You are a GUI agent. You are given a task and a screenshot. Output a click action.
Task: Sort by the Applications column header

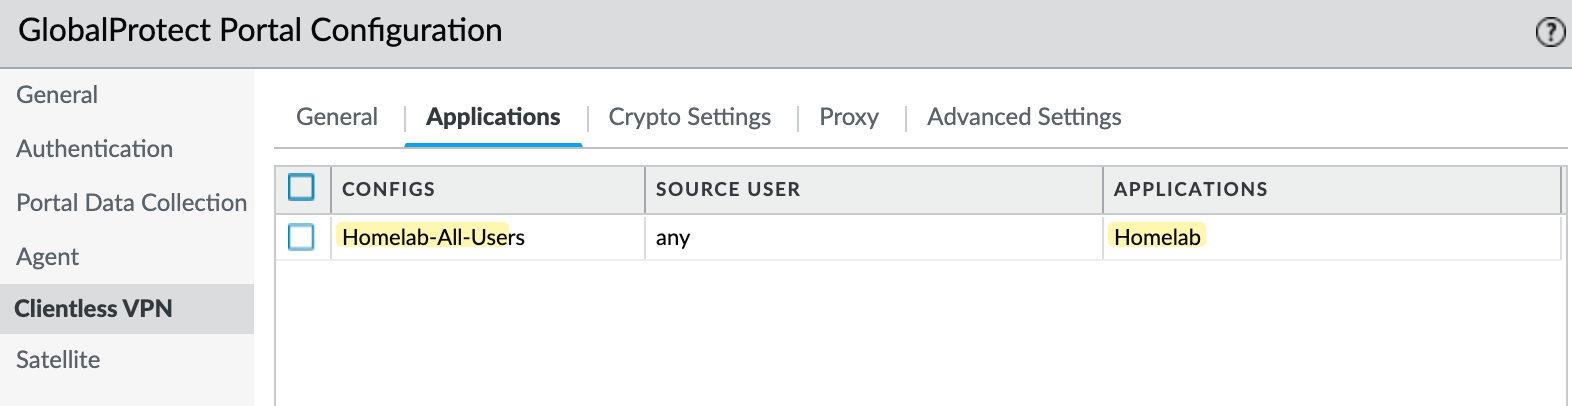[x=1332, y=189]
